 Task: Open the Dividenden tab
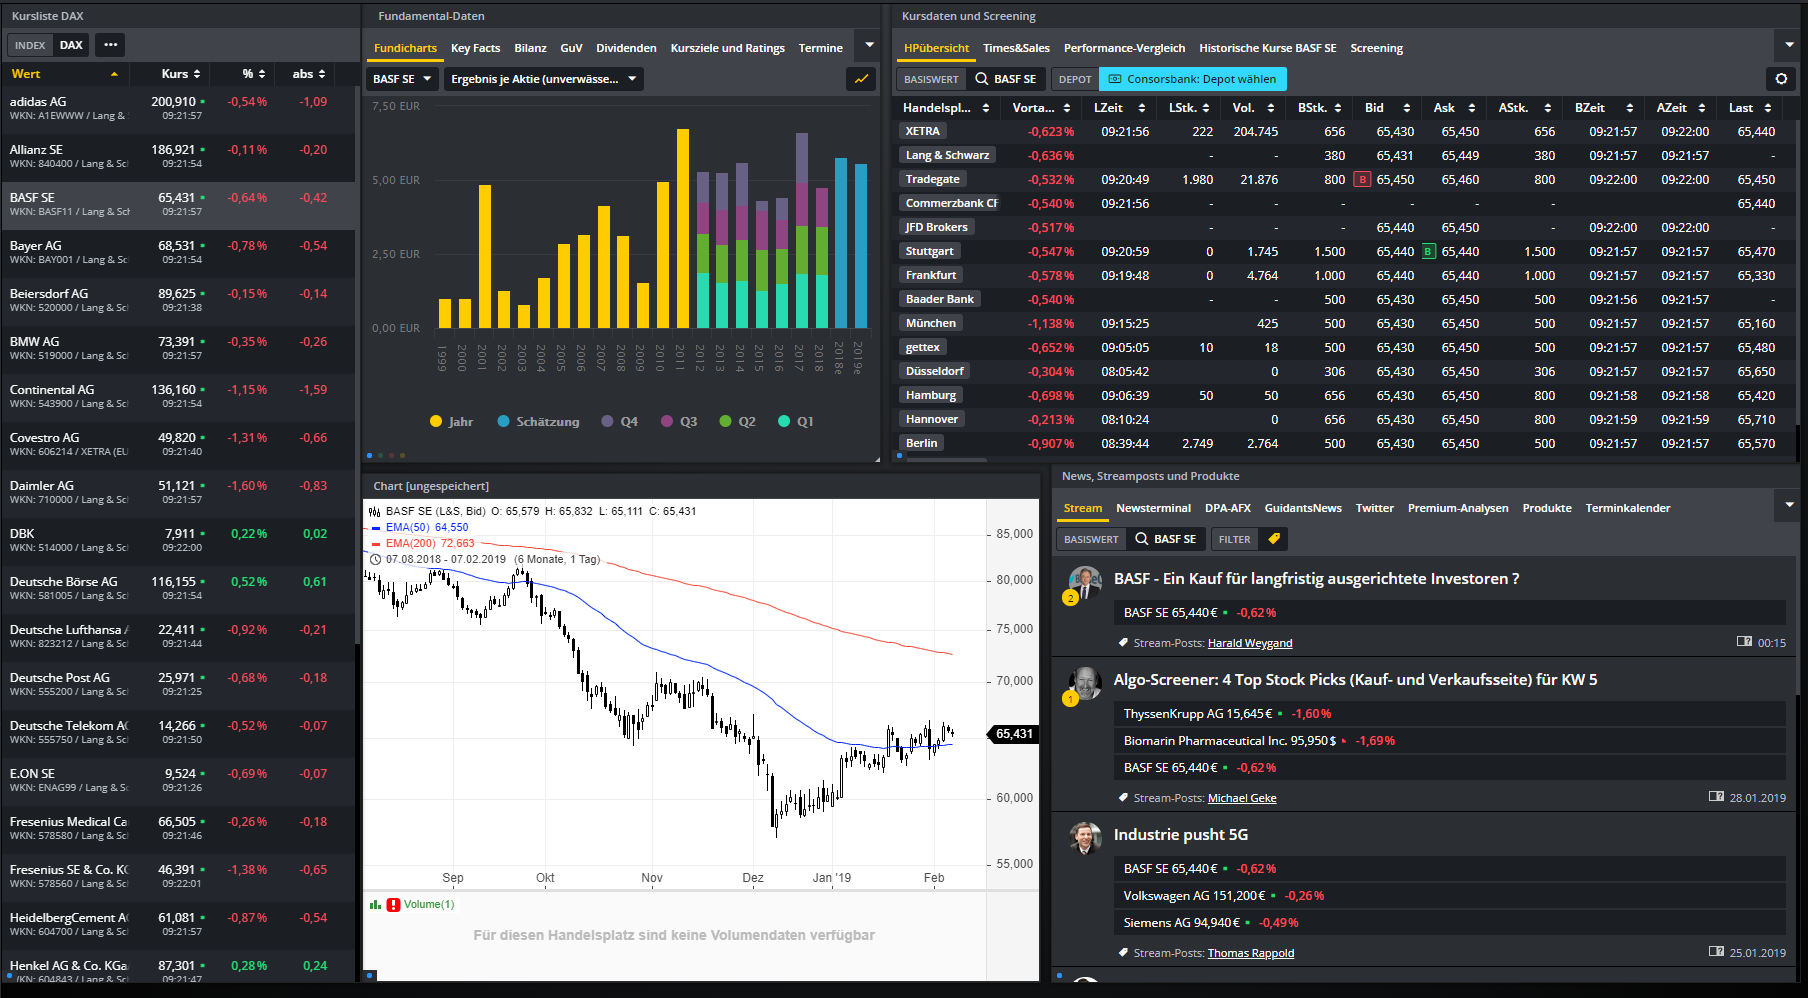(x=626, y=48)
